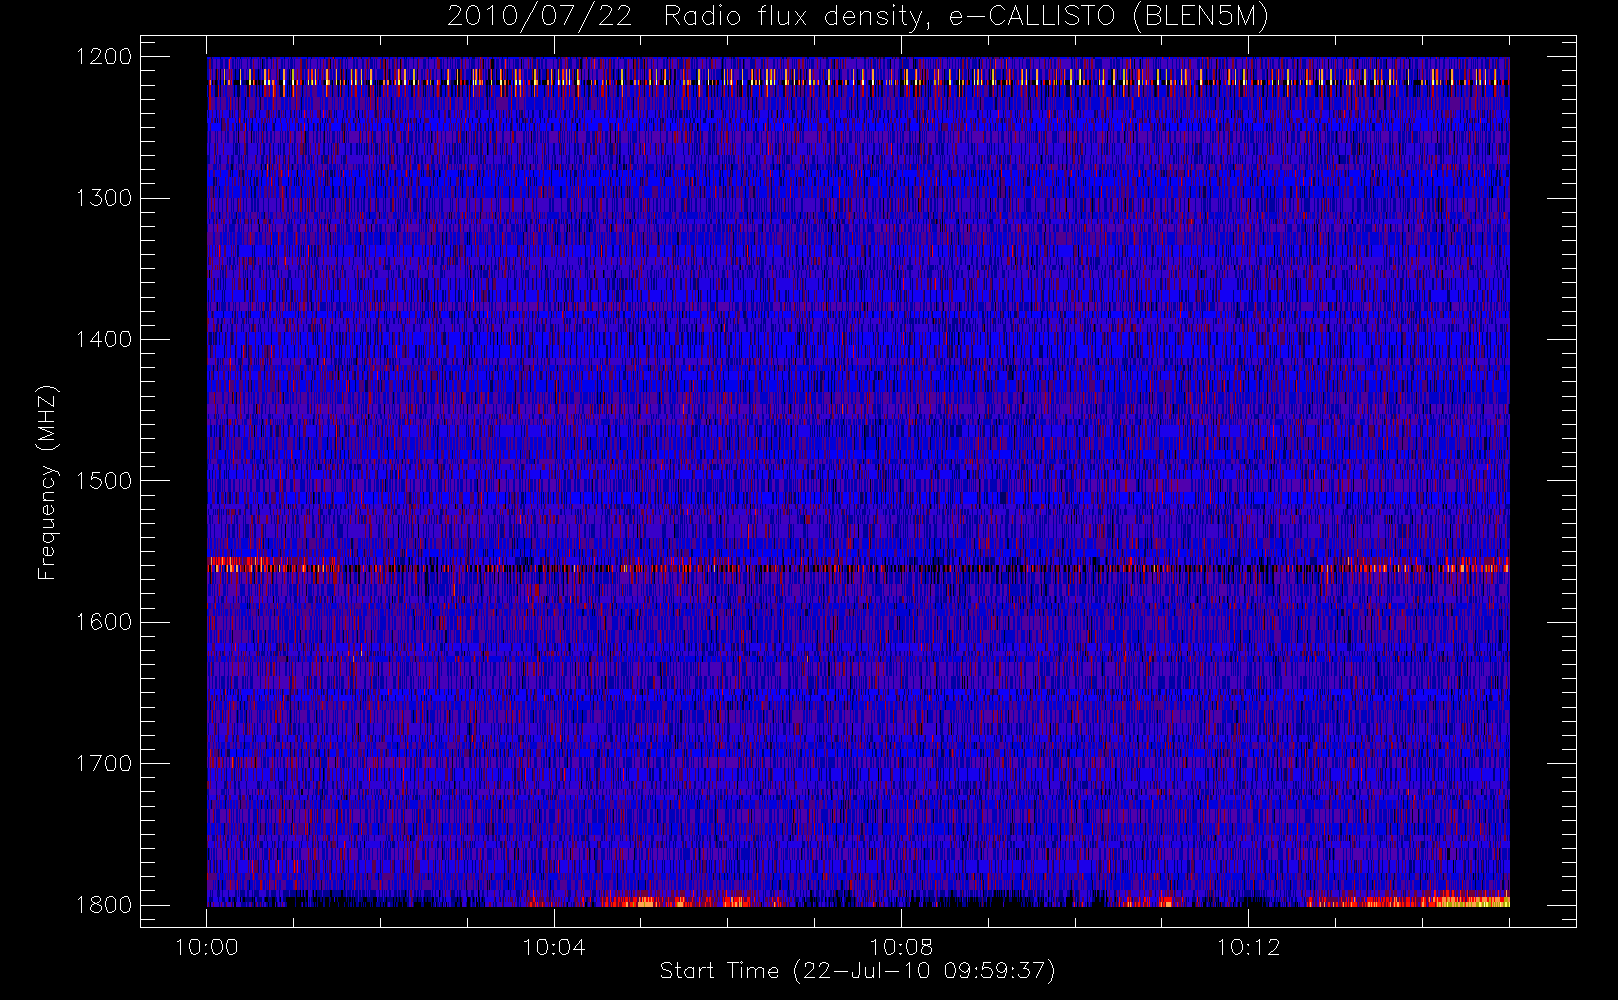Image resolution: width=1618 pixels, height=1000 pixels.
Task: Click the 1800 frequency tick label
Action: [x=104, y=905]
